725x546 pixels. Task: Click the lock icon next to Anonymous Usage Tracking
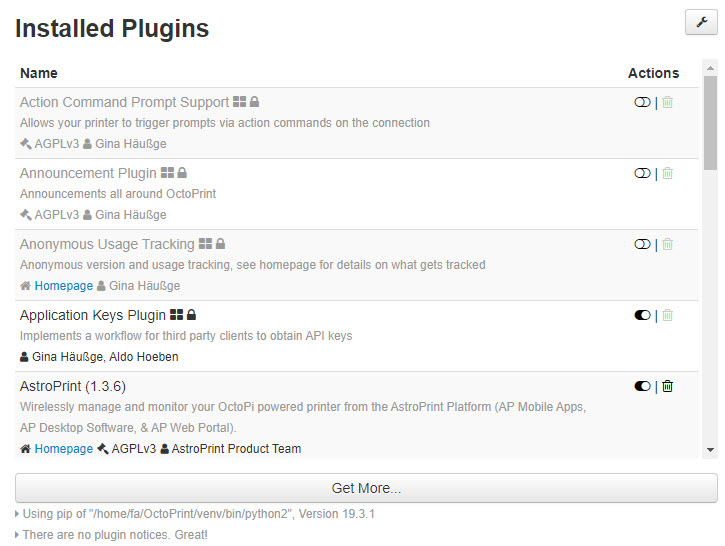coord(221,244)
